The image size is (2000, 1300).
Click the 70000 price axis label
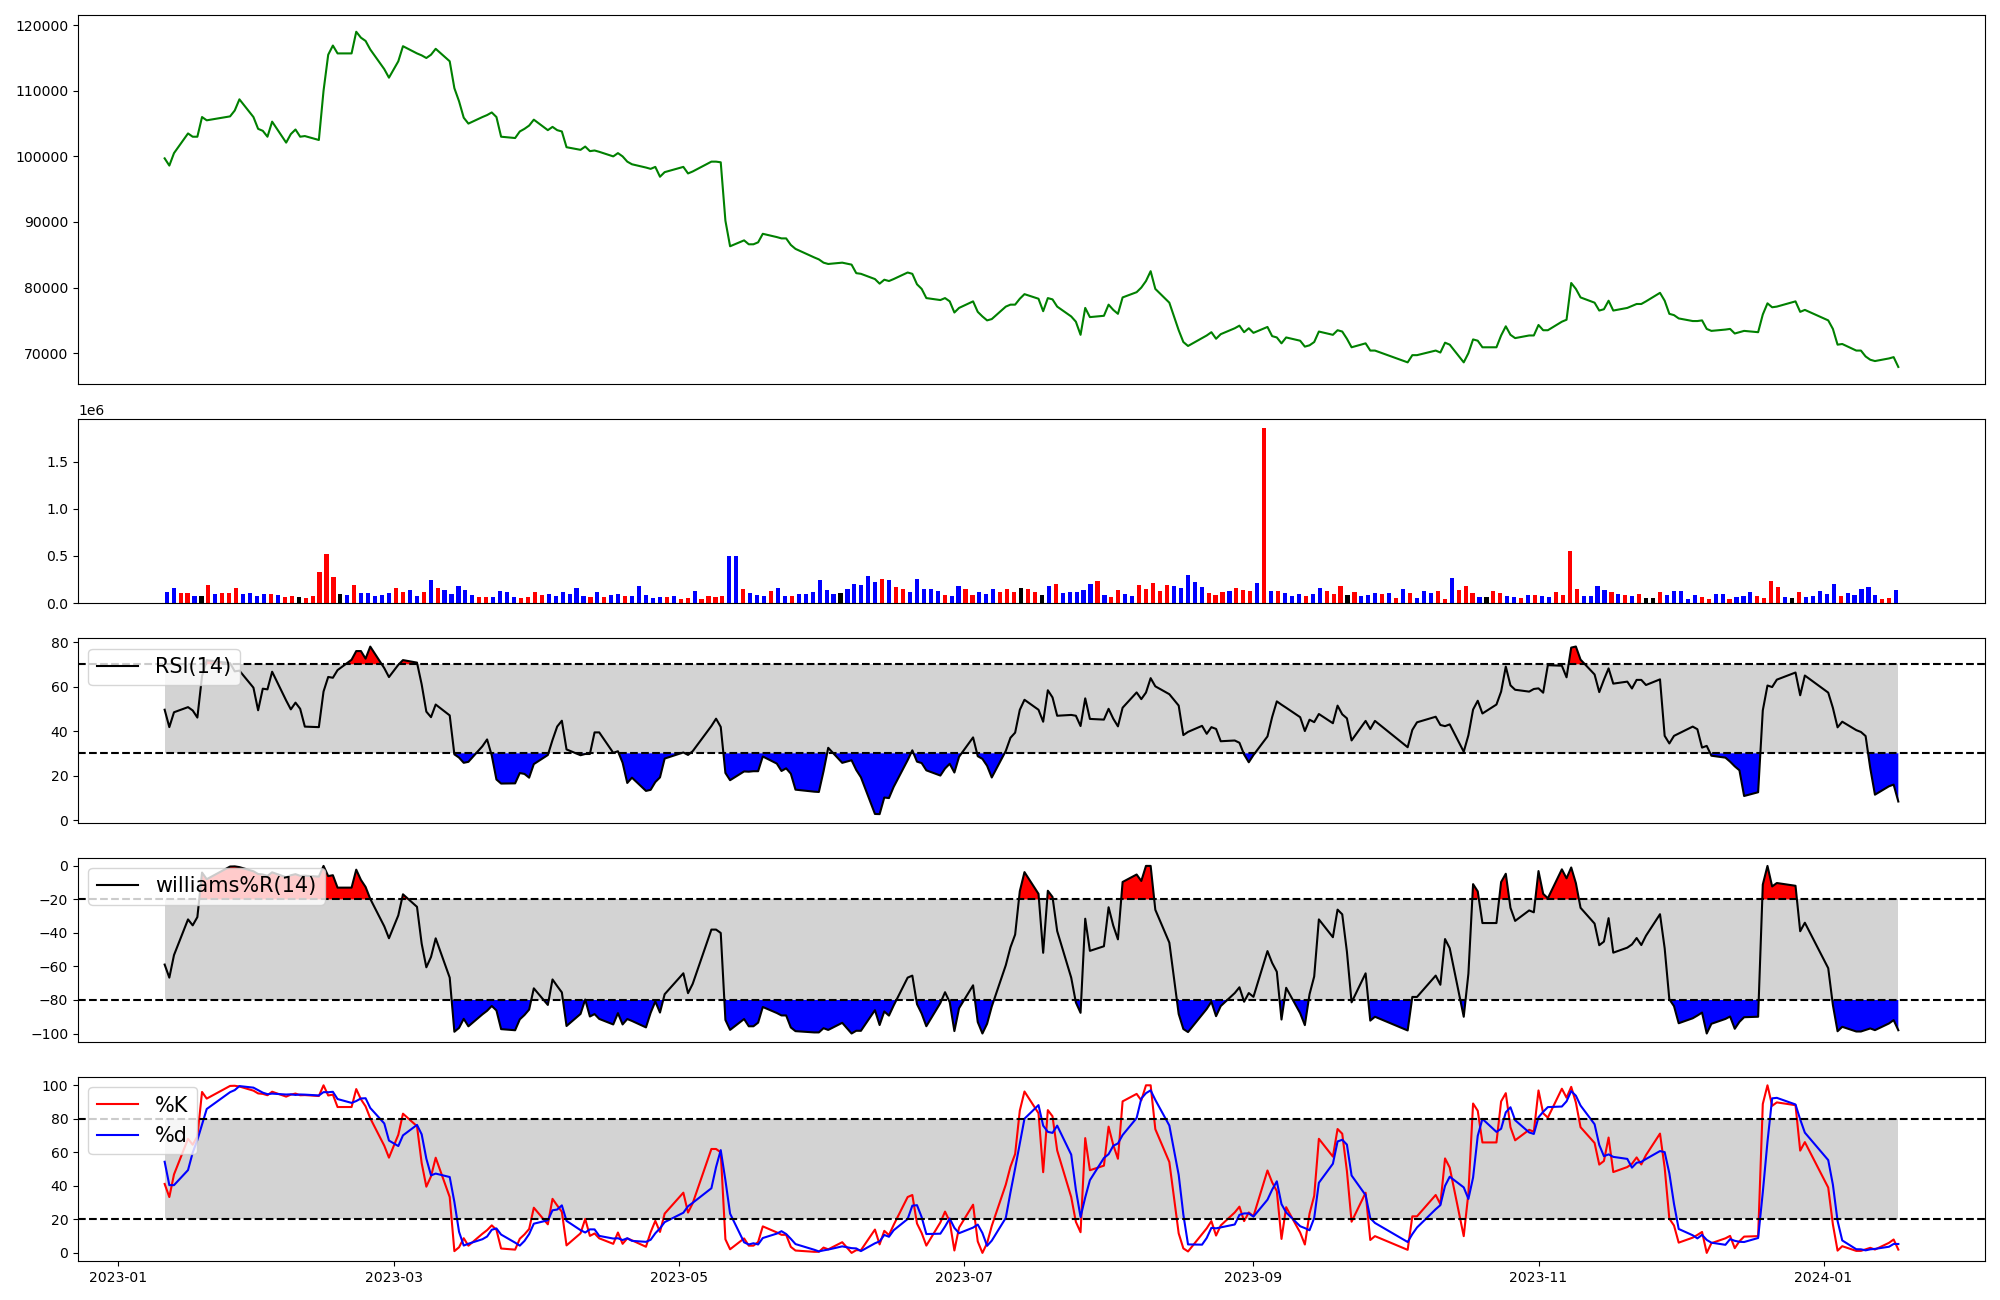coord(46,354)
